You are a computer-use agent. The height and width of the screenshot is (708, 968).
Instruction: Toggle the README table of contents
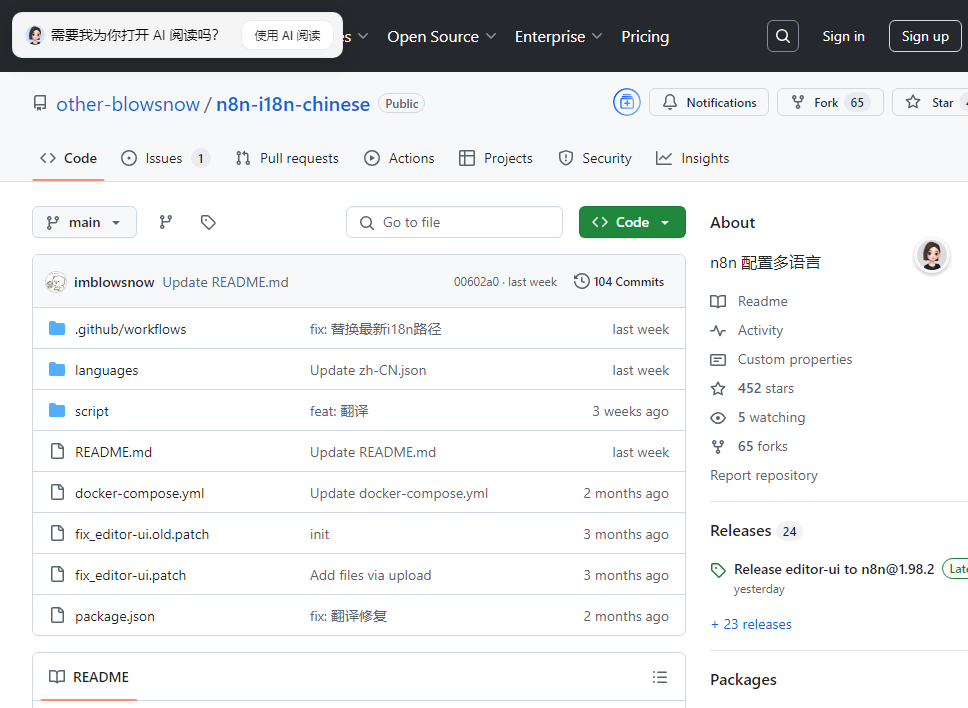[x=660, y=677]
